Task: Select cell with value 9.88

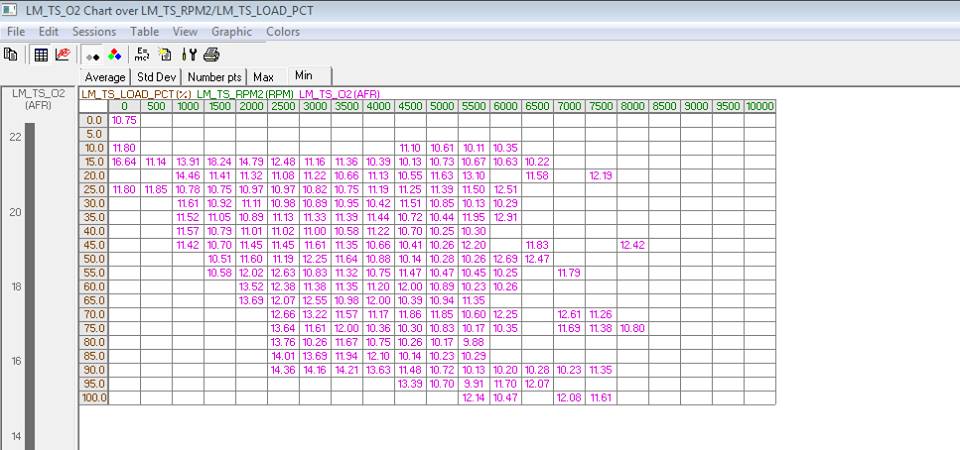Action: click(x=474, y=342)
